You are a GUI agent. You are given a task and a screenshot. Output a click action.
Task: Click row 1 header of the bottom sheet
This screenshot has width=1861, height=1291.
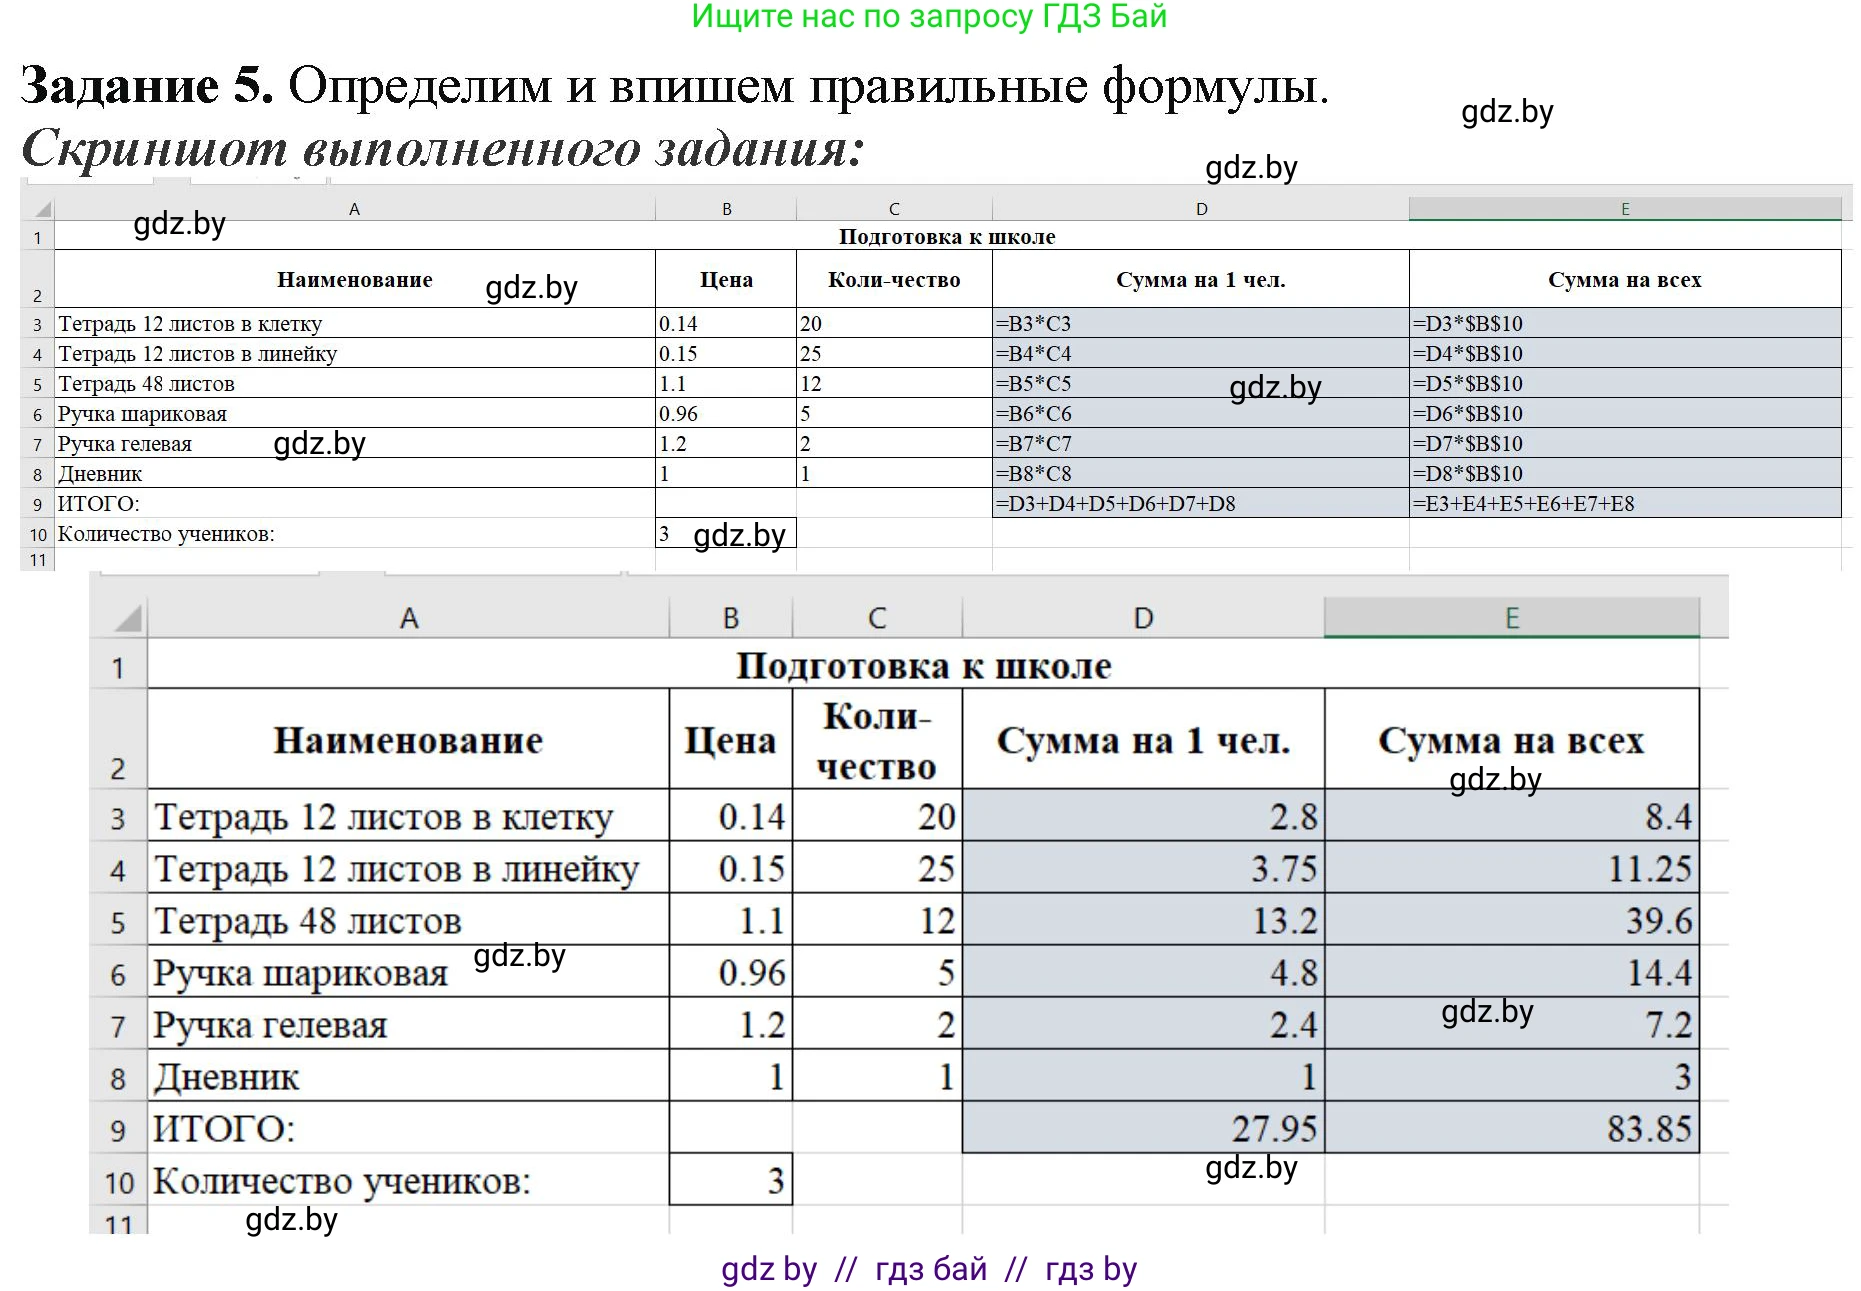[120, 666]
